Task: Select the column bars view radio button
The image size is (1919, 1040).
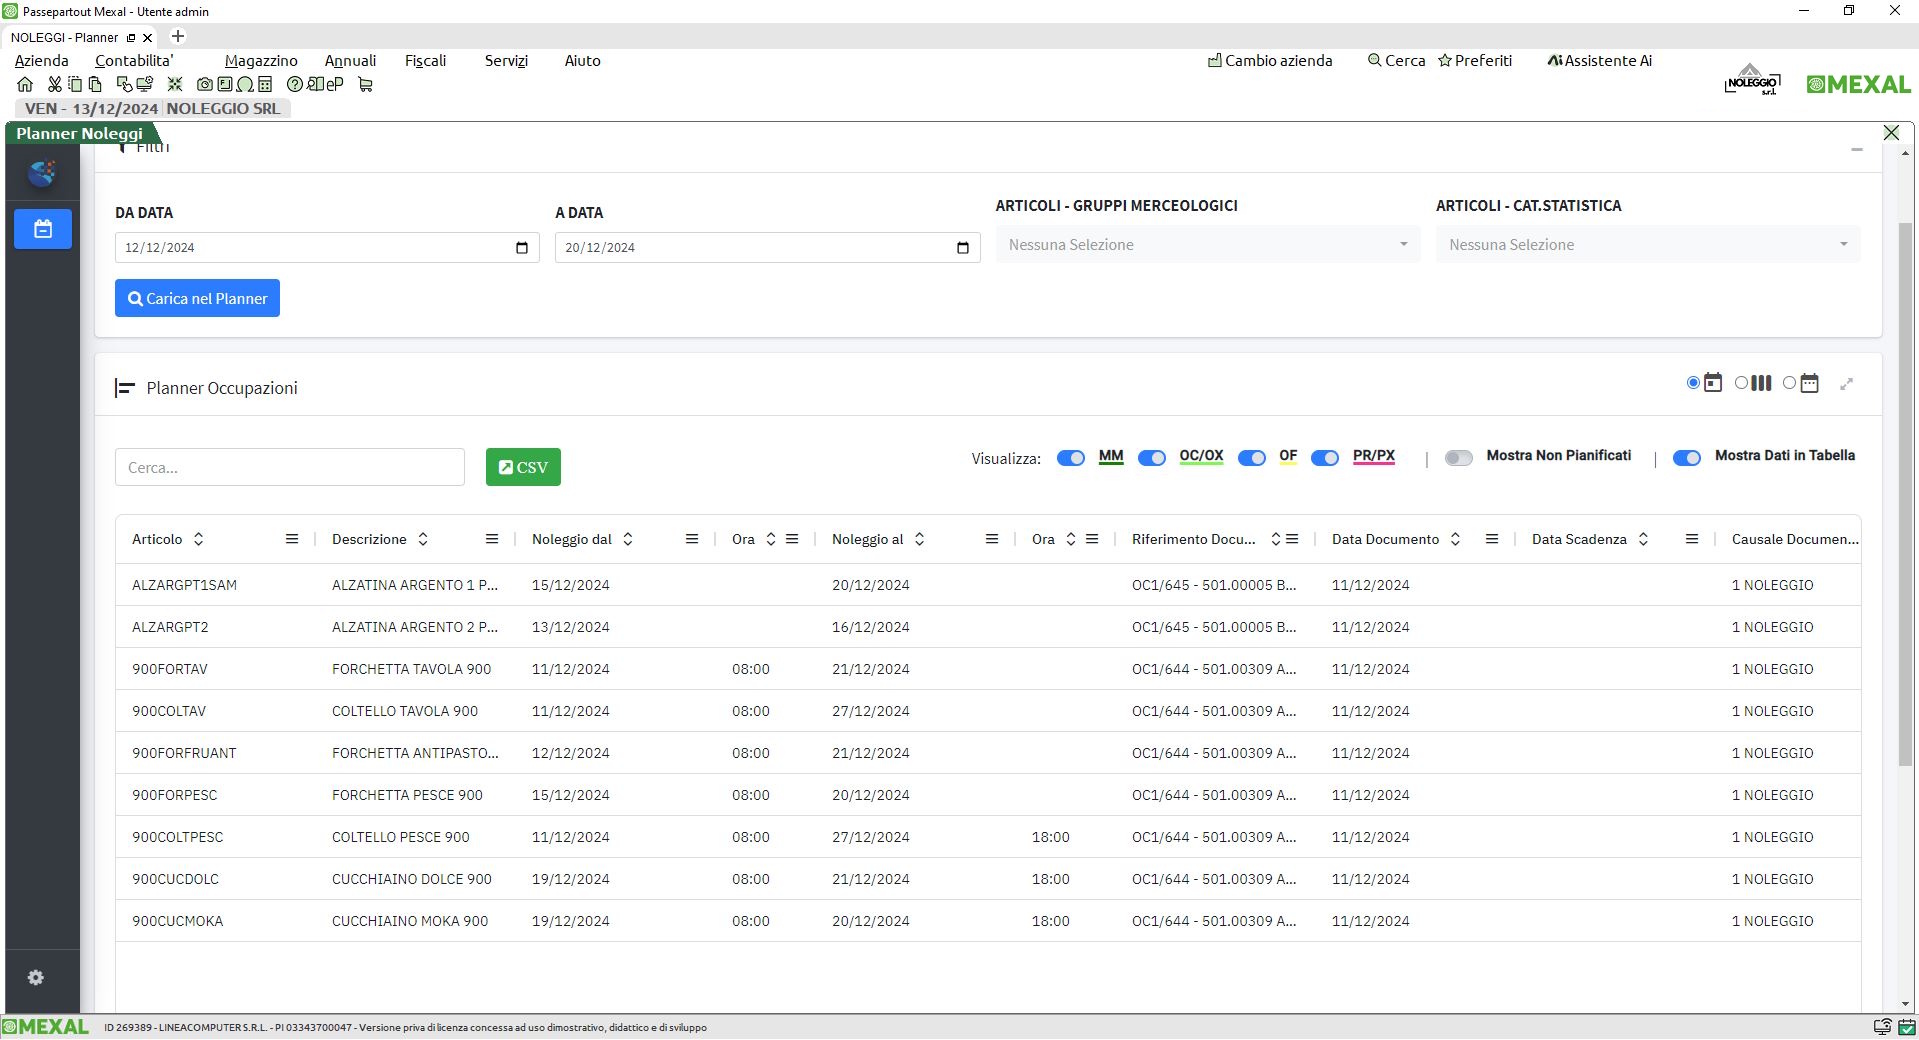Action: [x=1741, y=383]
